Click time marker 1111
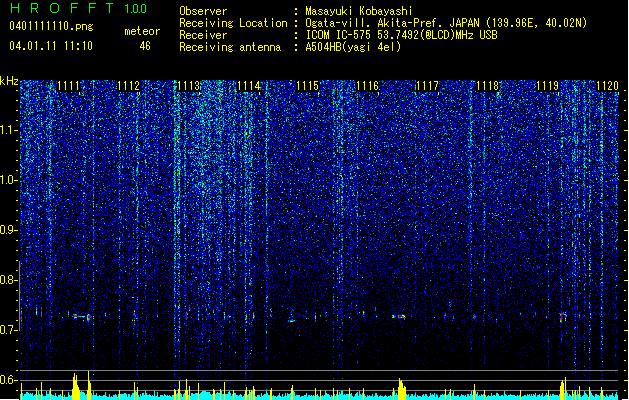Screen dimensions: 629x400 (69, 86)
